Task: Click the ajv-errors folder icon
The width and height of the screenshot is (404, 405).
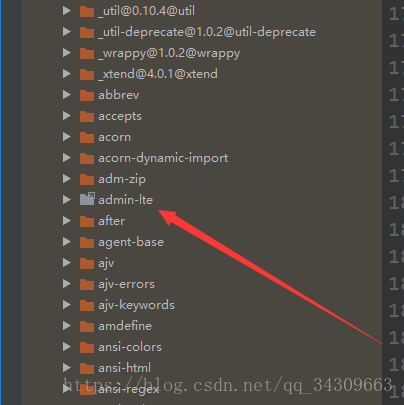Action: 87,284
